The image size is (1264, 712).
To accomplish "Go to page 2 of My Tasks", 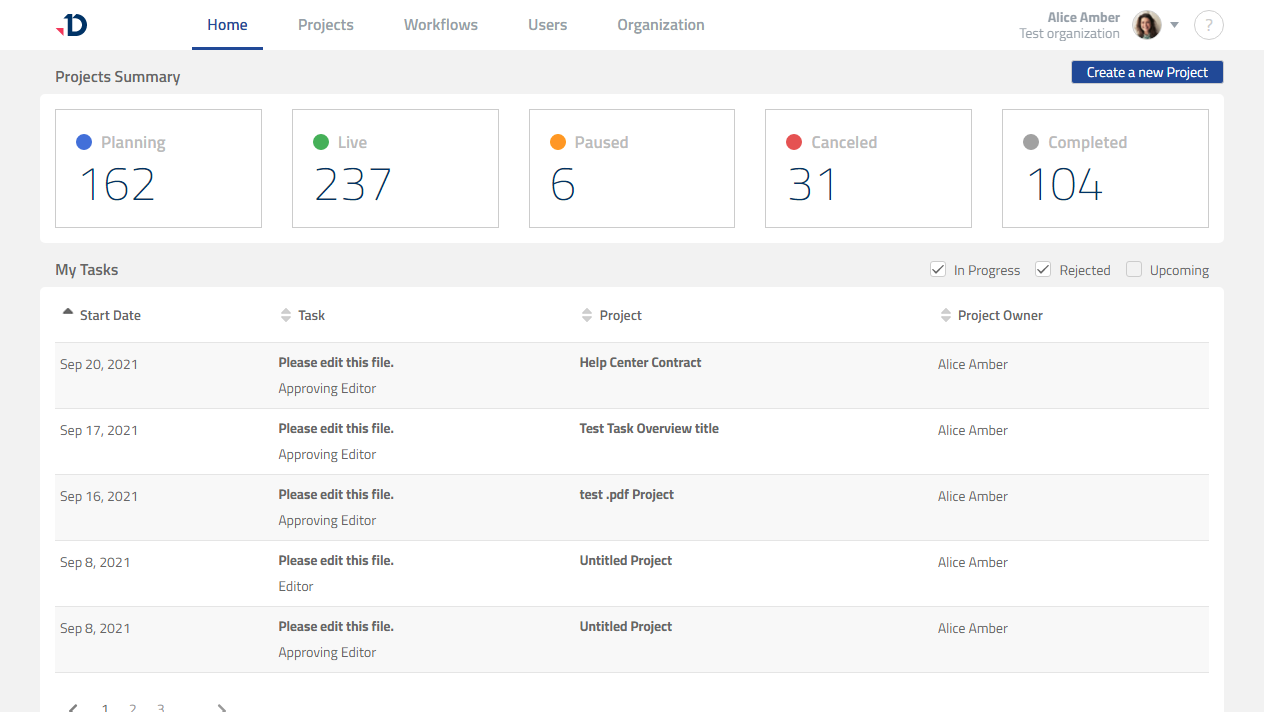I will pos(133,706).
